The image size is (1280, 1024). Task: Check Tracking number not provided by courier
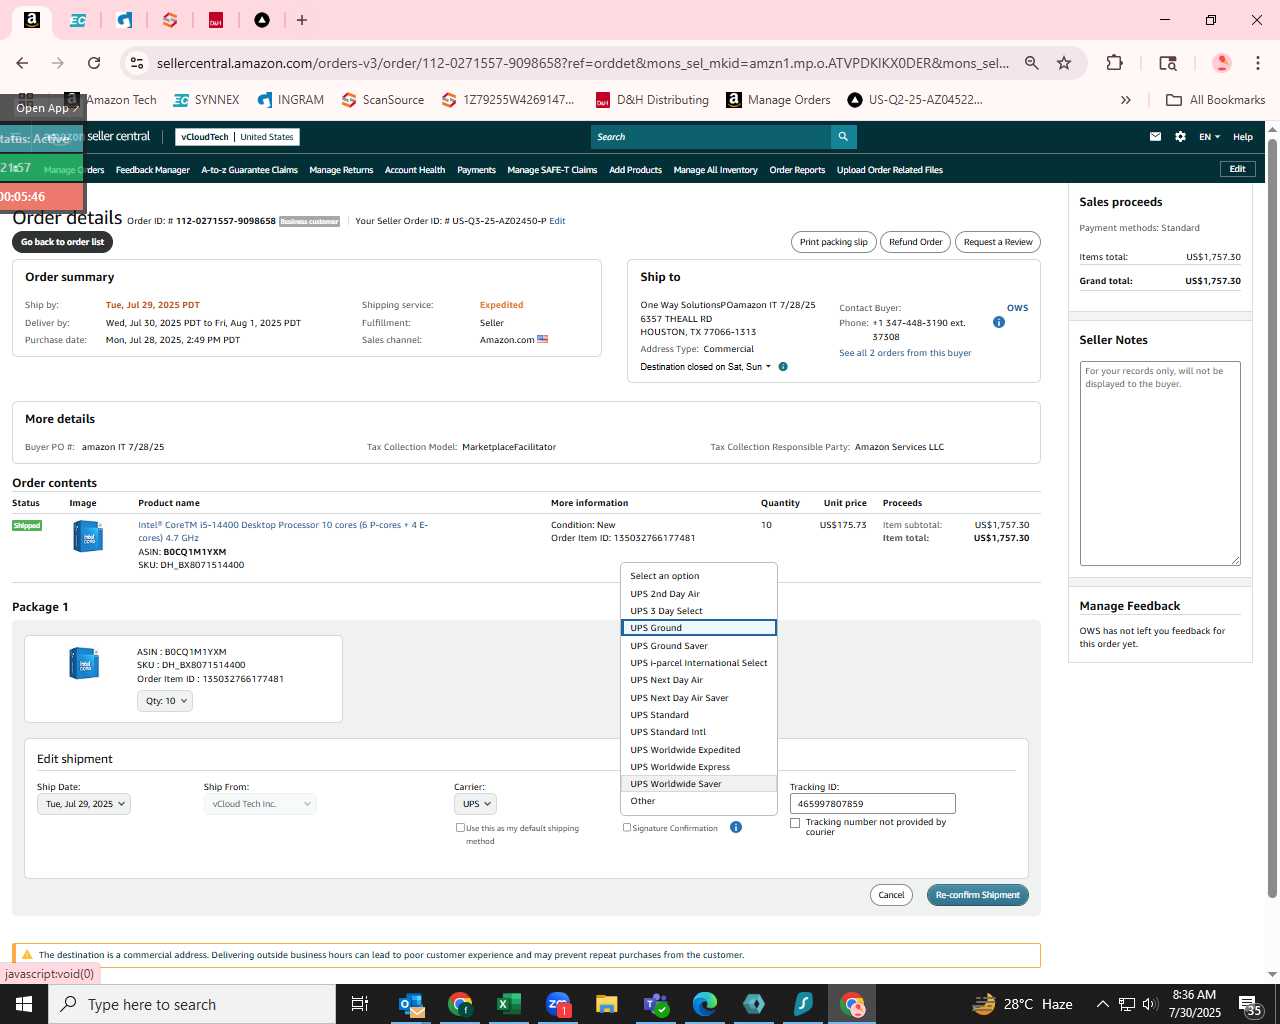[795, 823]
